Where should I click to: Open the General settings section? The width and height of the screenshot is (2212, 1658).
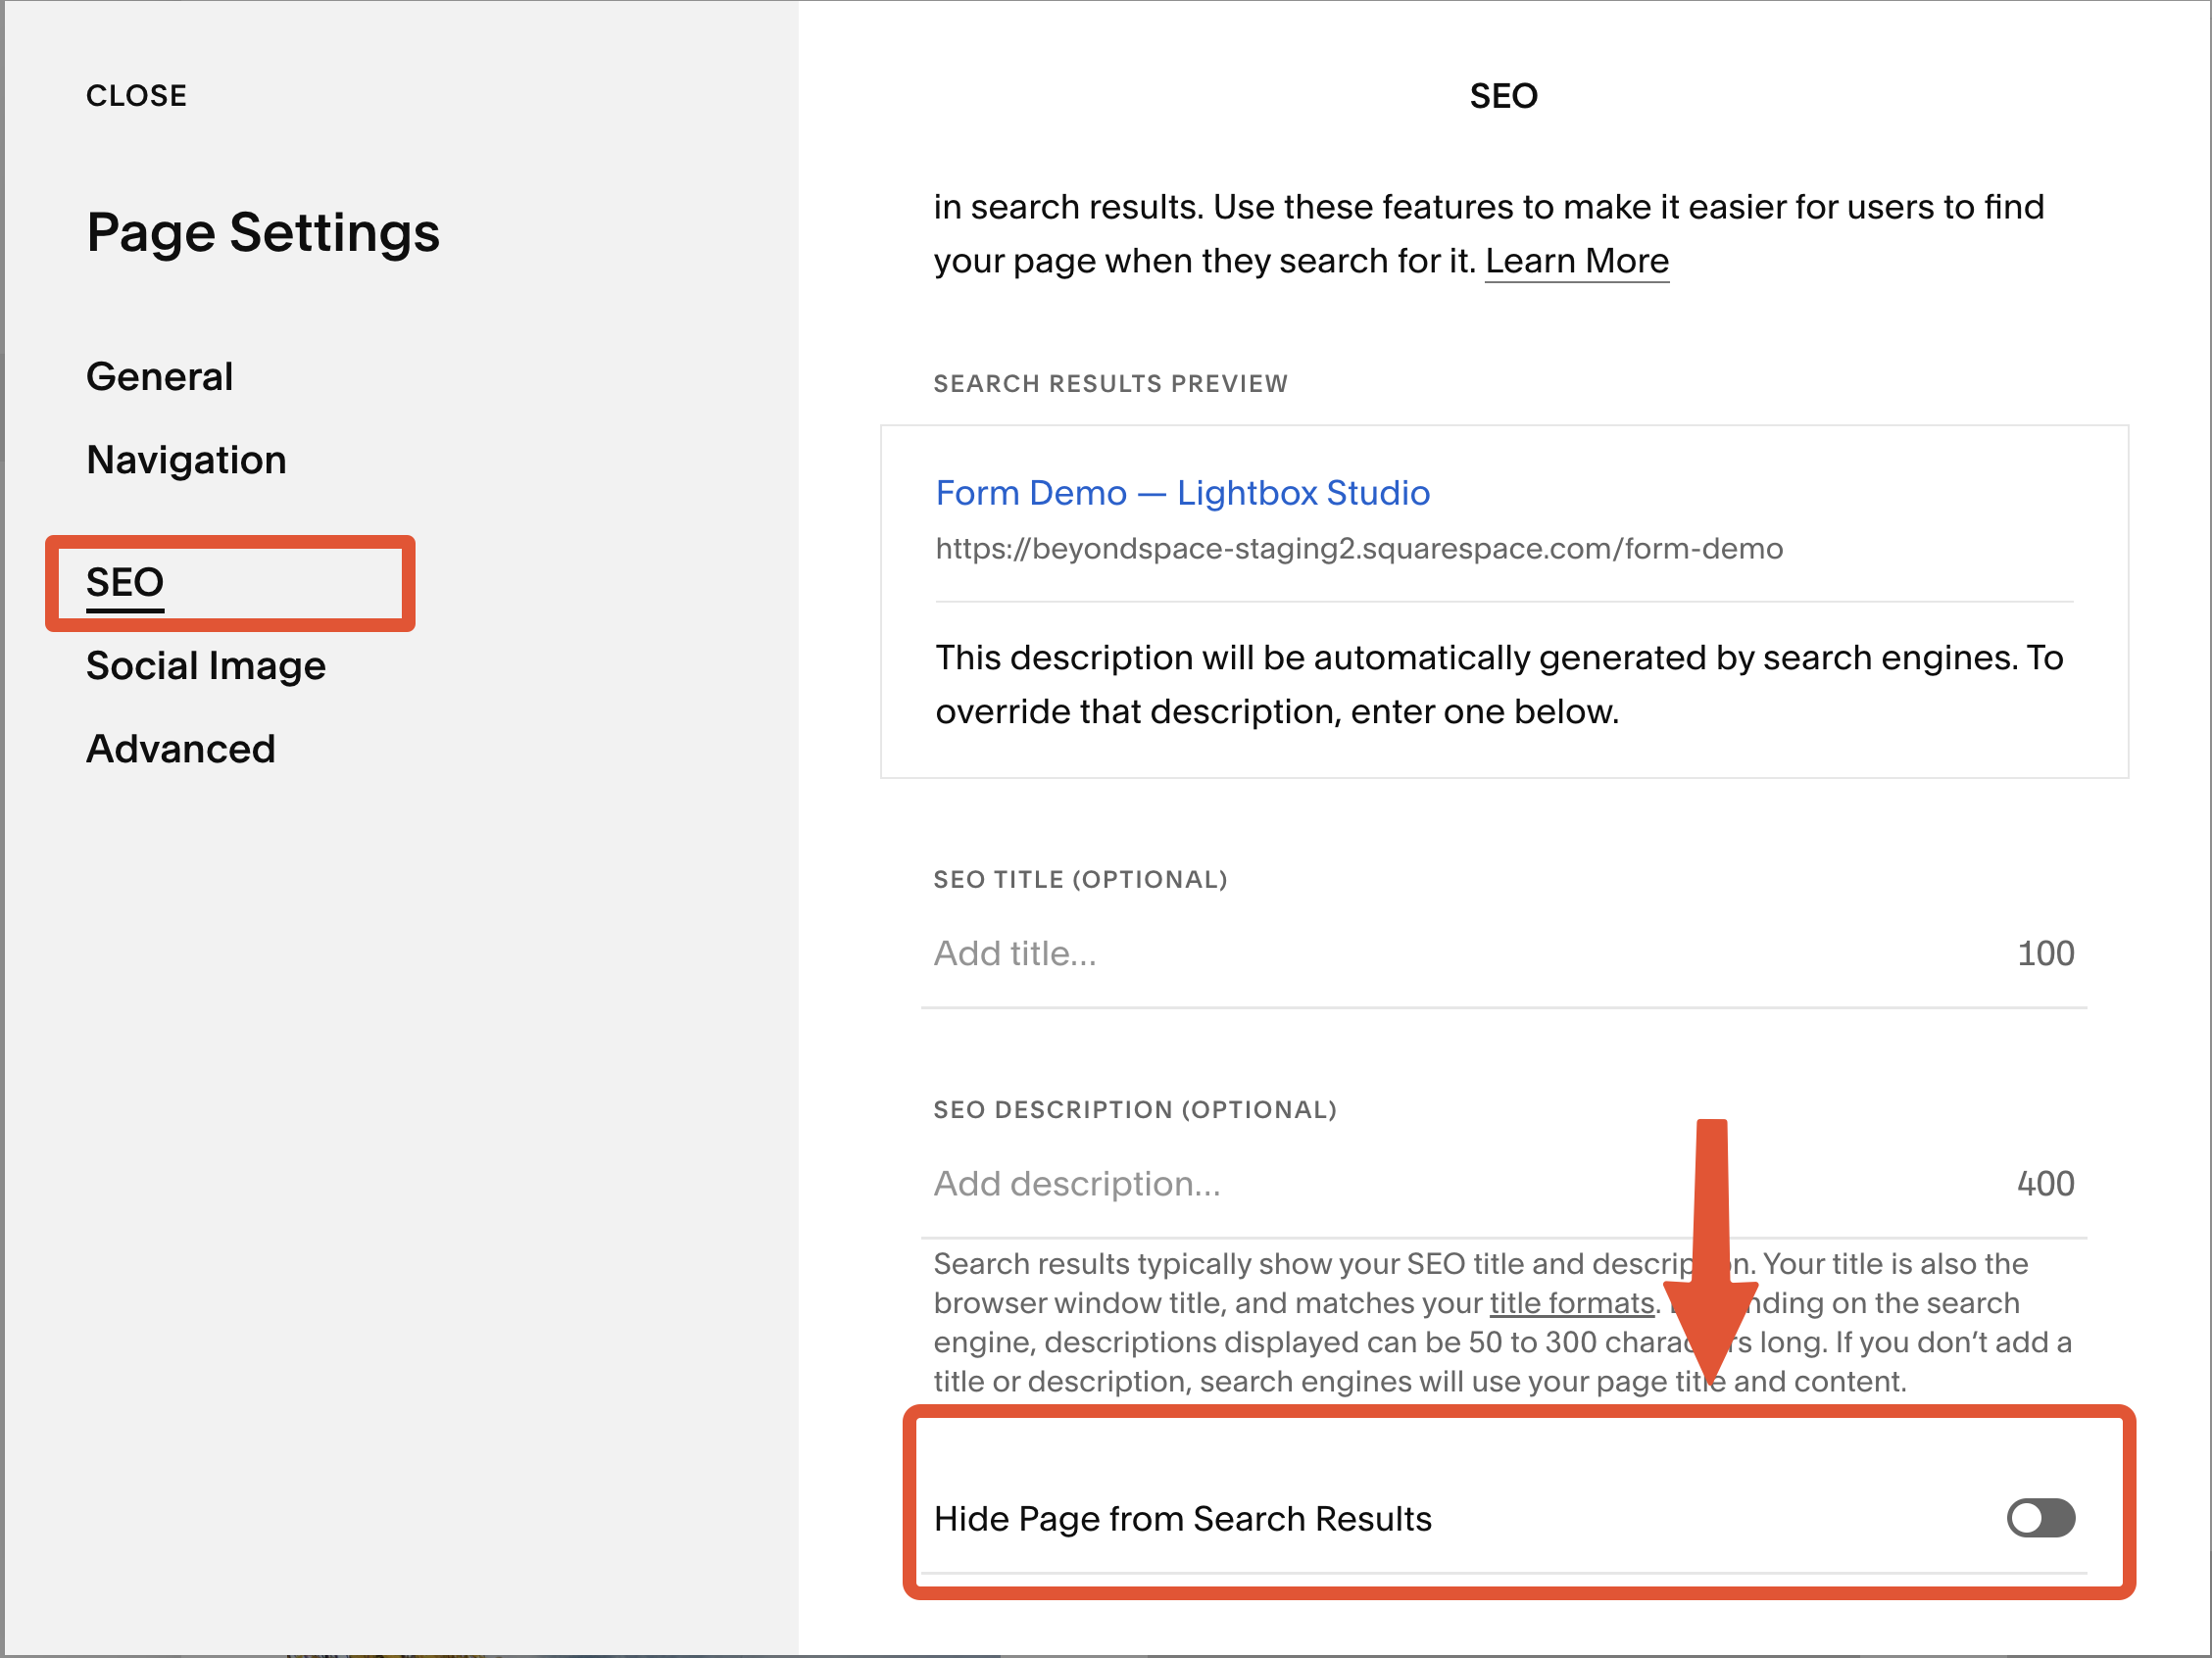click(159, 376)
